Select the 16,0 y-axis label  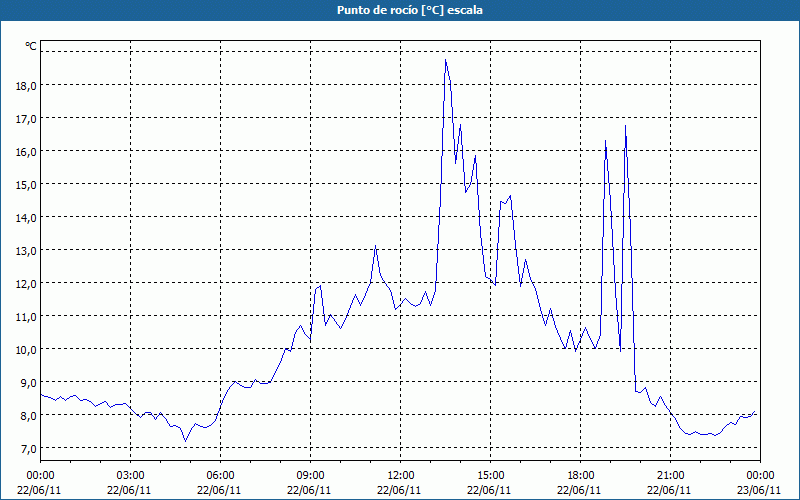(x=26, y=152)
